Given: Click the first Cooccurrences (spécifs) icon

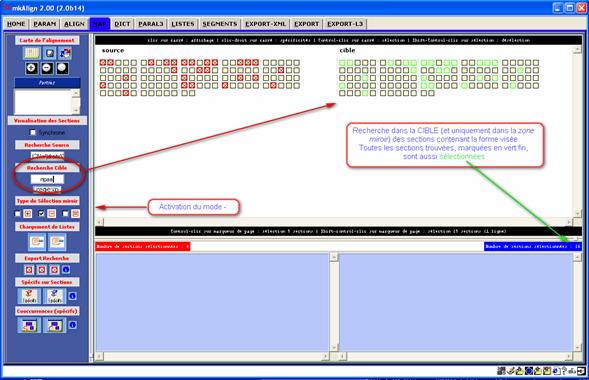Looking at the screenshot, I should pos(29,325).
